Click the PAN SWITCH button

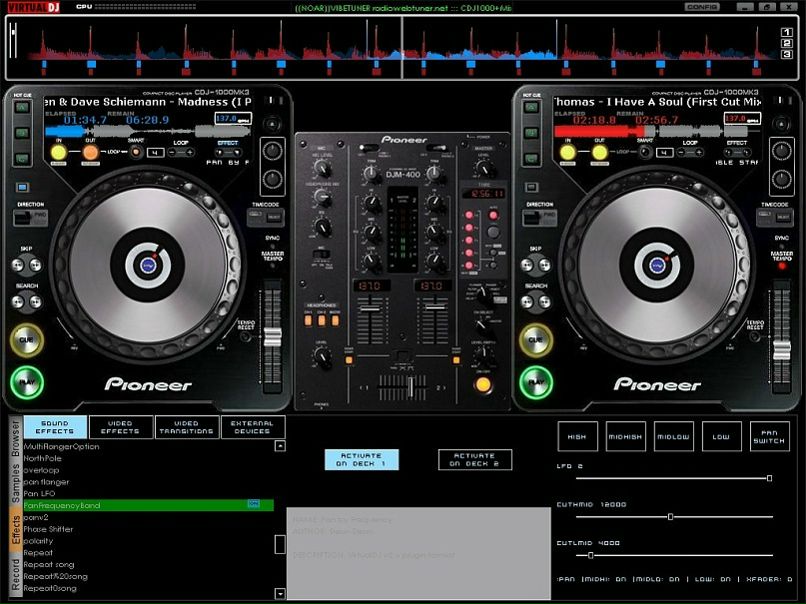[770, 436]
